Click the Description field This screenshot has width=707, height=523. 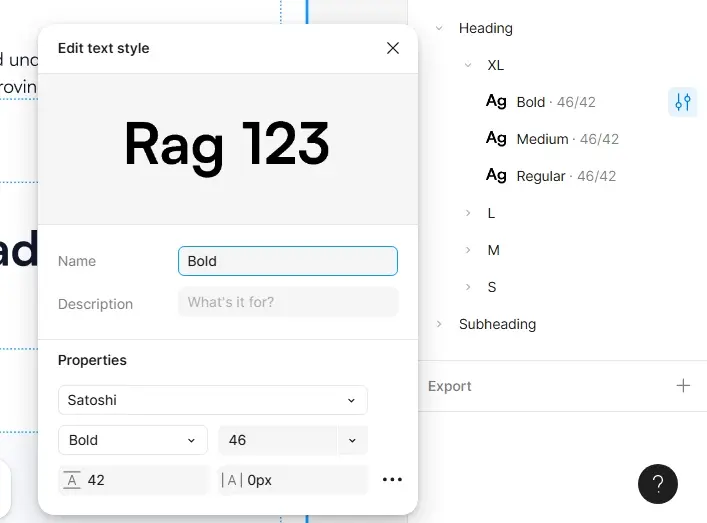(x=287, y=302)
